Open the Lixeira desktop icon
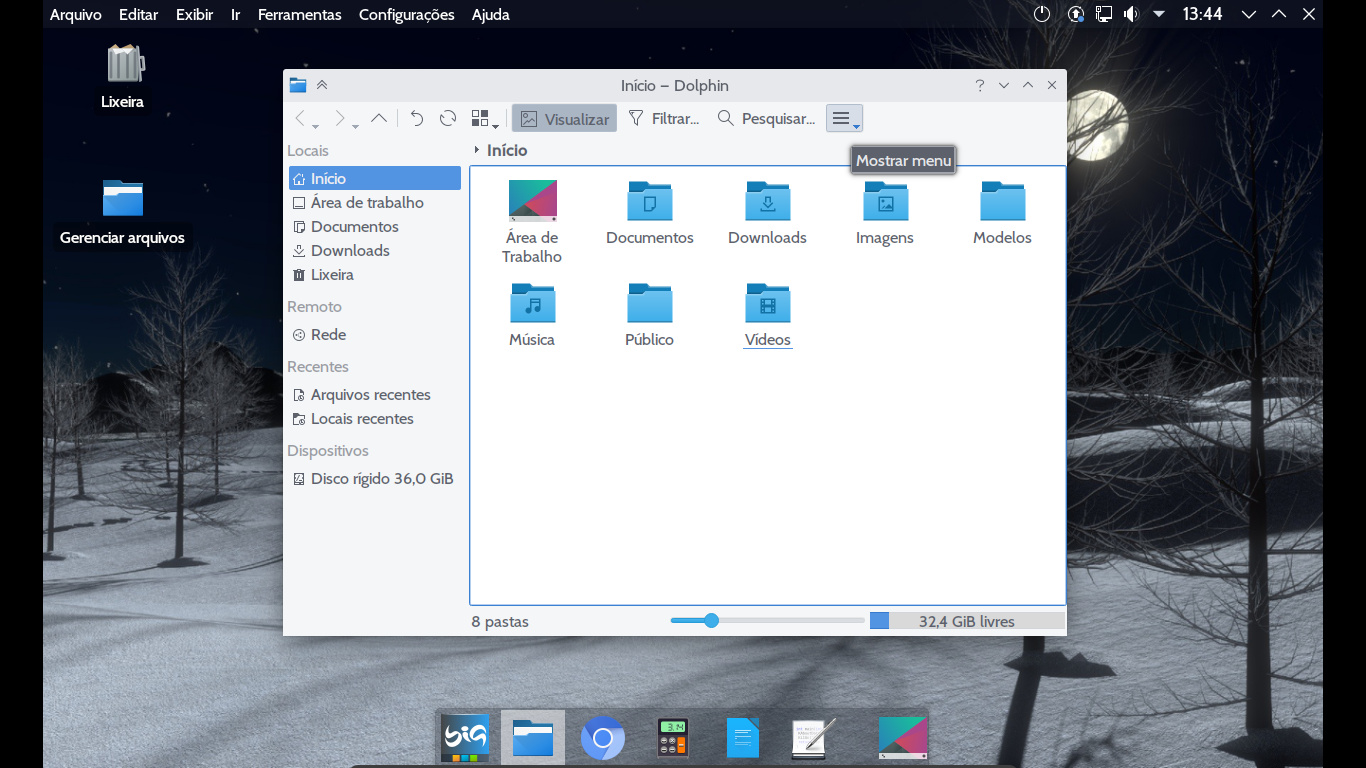 pyautogui.click(x=123, y=66)
